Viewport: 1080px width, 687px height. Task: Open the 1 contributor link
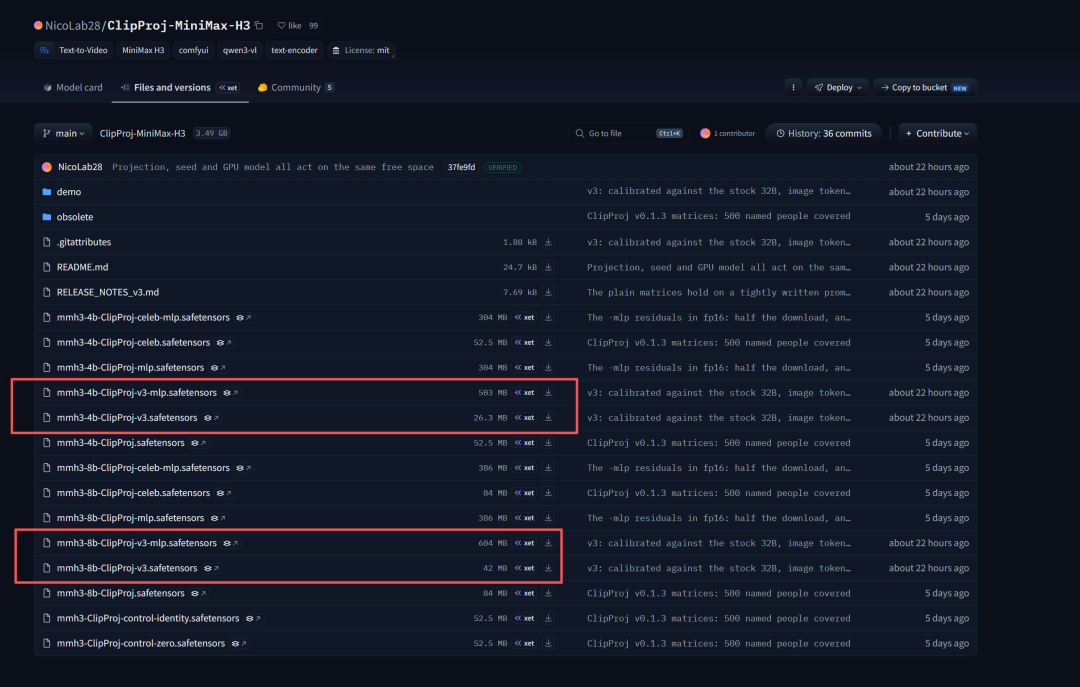click(x=727, y=134)
